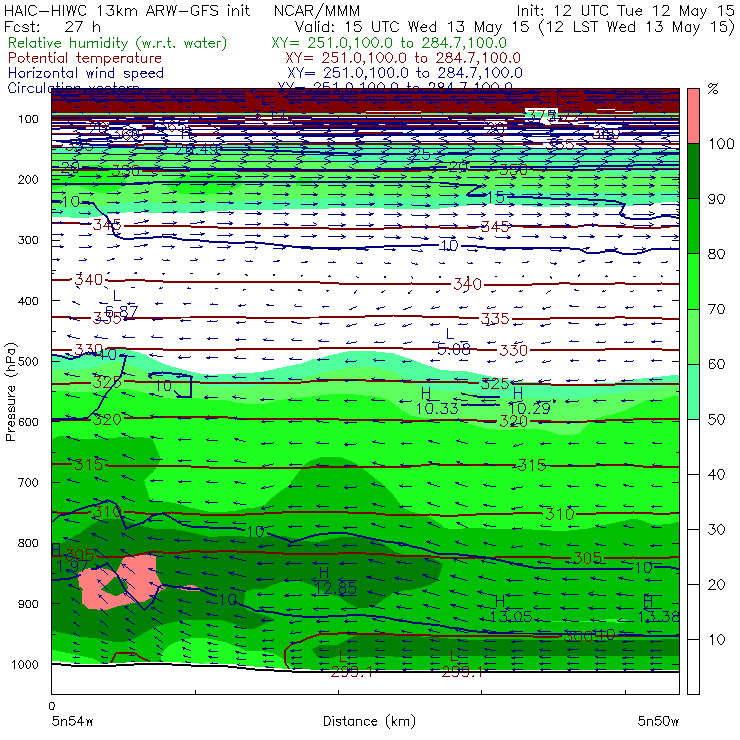Click the '1.97' value near the left edge
This screenshot has width=740, height=740.
[x=72, y=566]
